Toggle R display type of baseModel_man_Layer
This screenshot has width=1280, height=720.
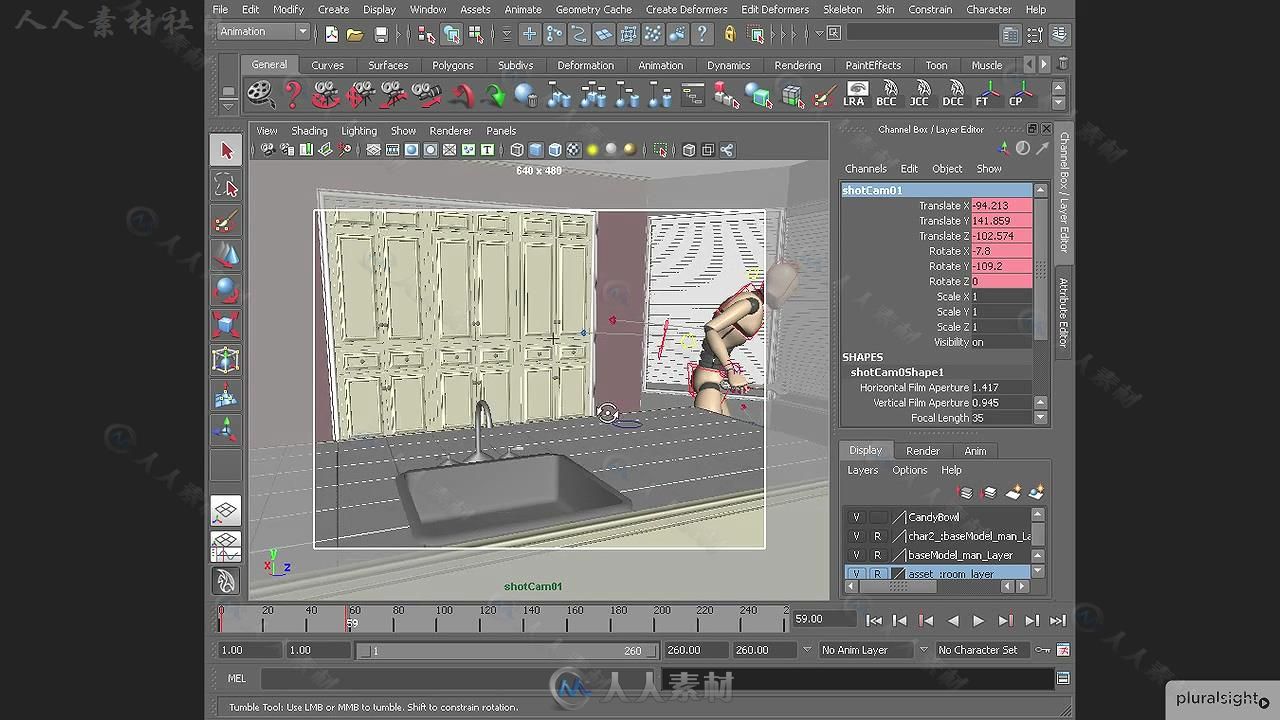click(877, 555)
